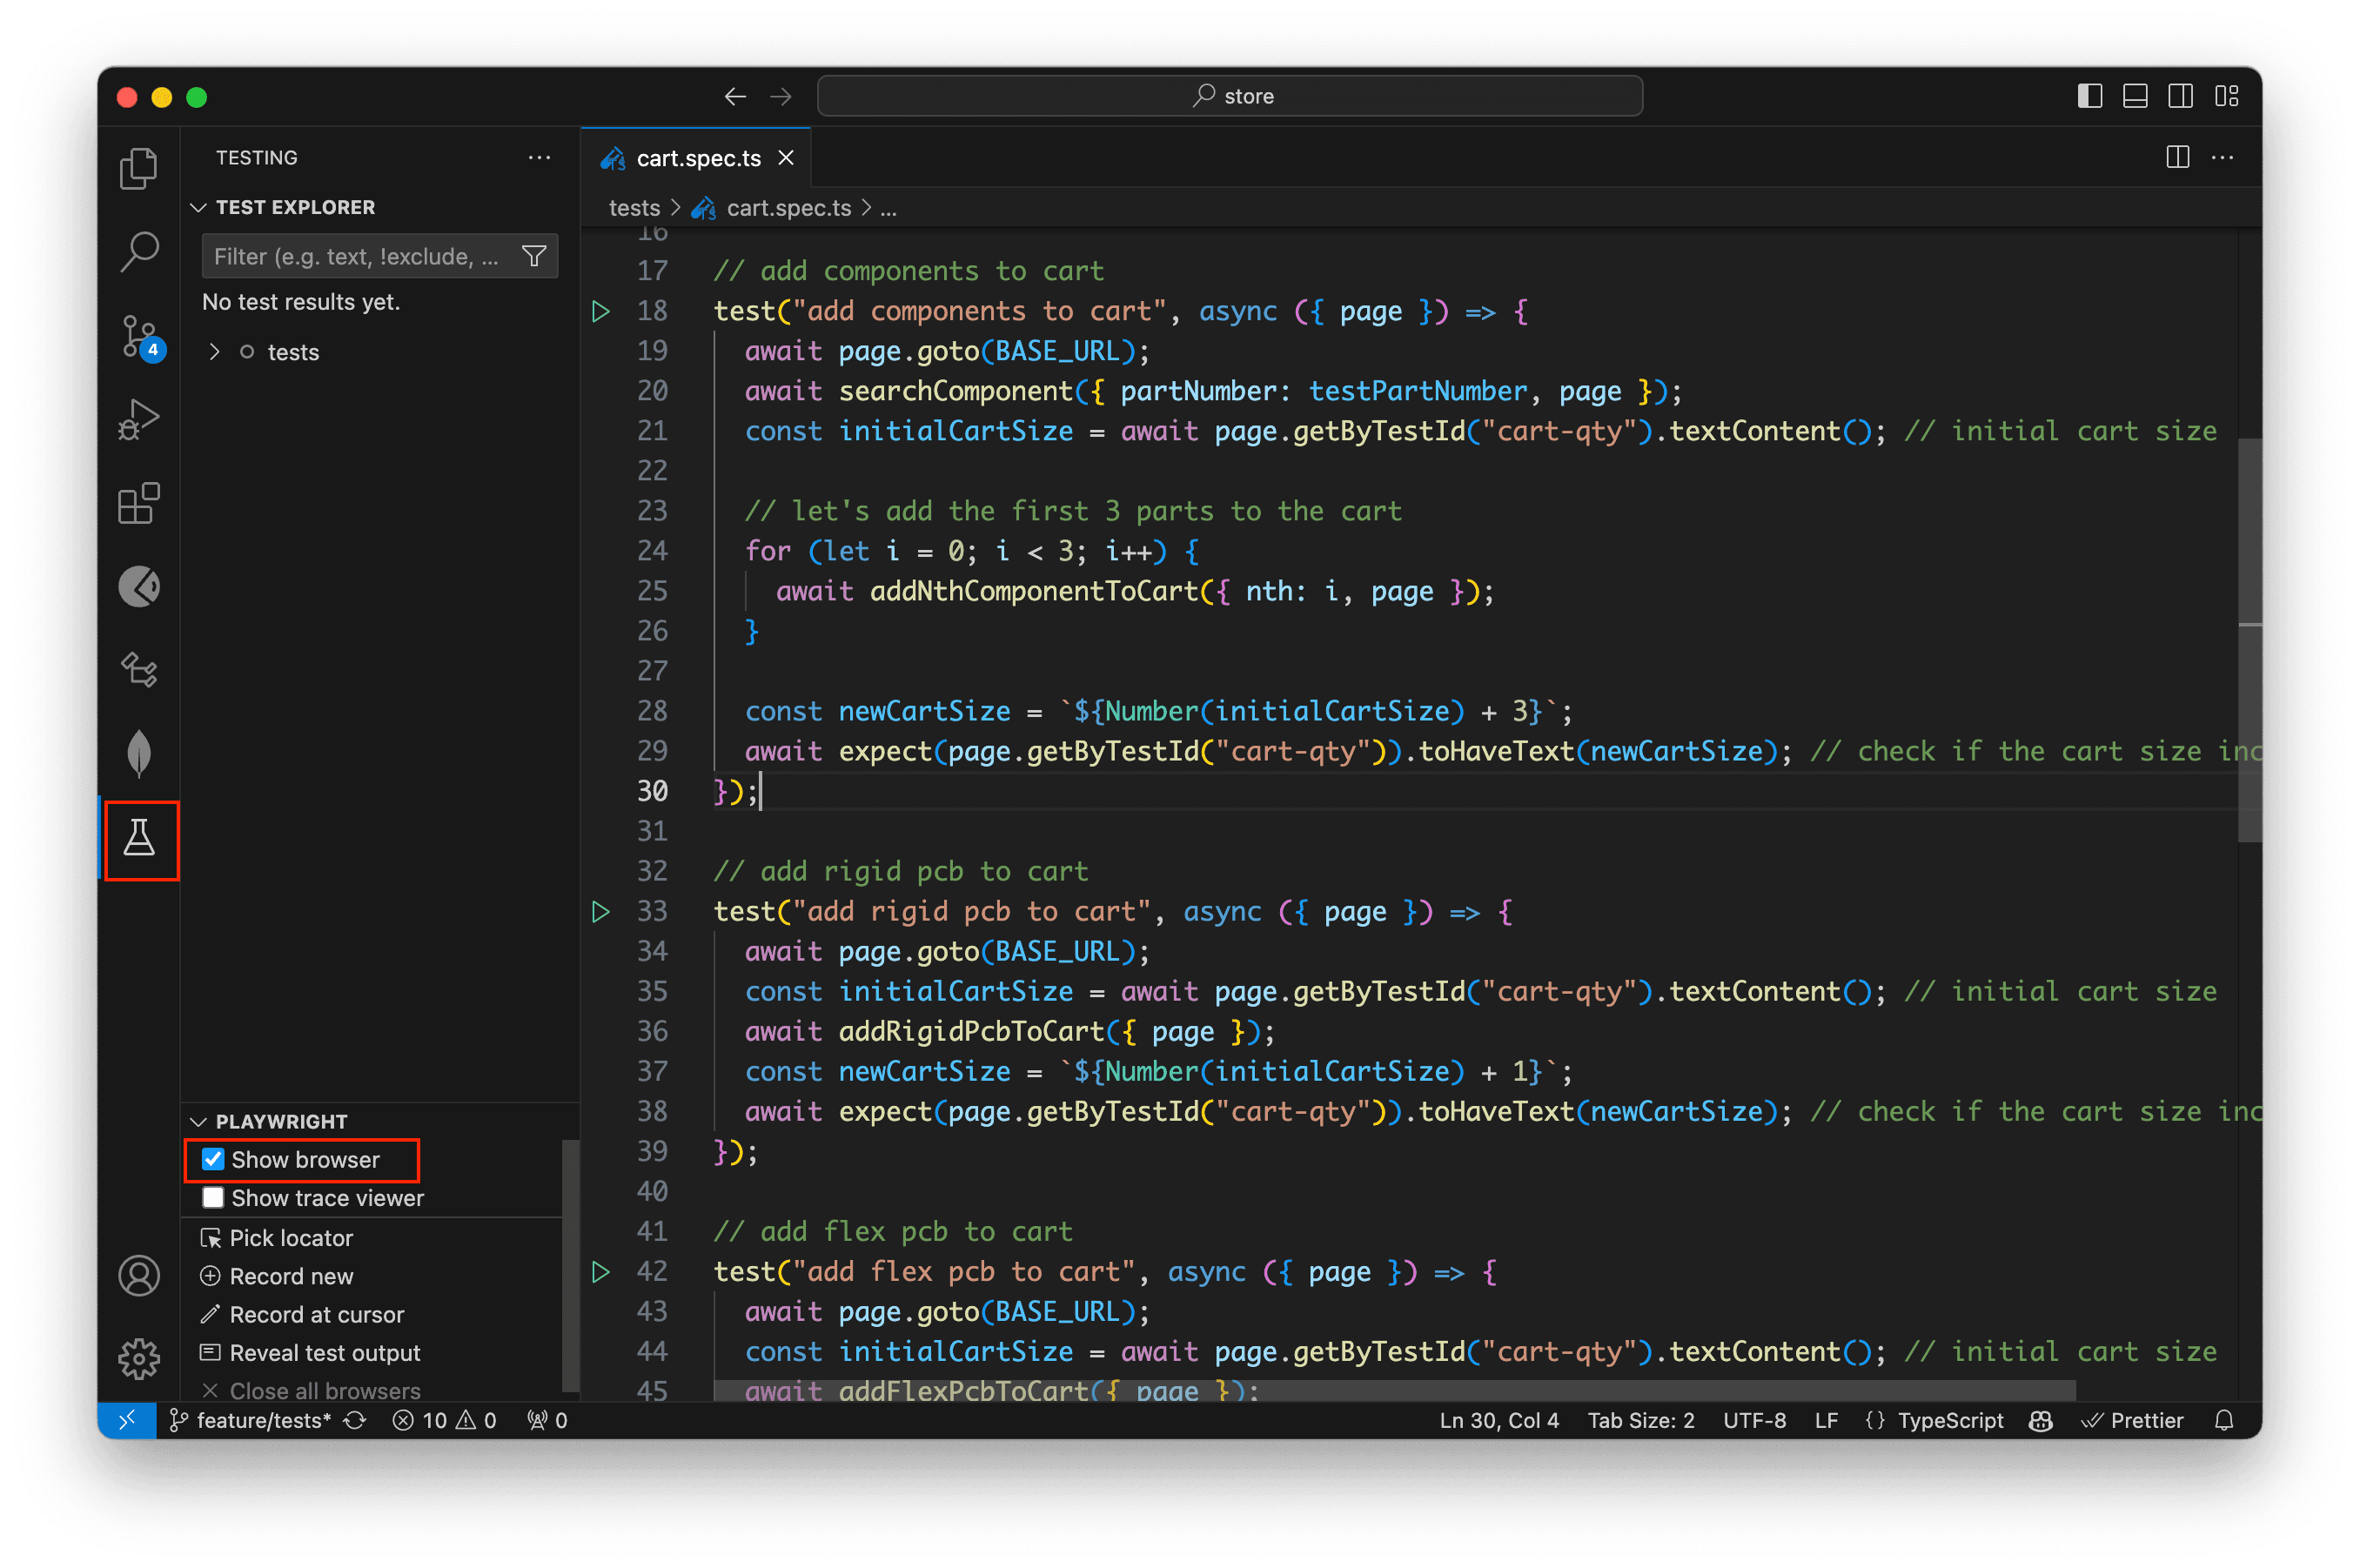Click the forwarded ports indicator showing 0
This screenshot has width=2360, height=1568.
coord(547,1420)
